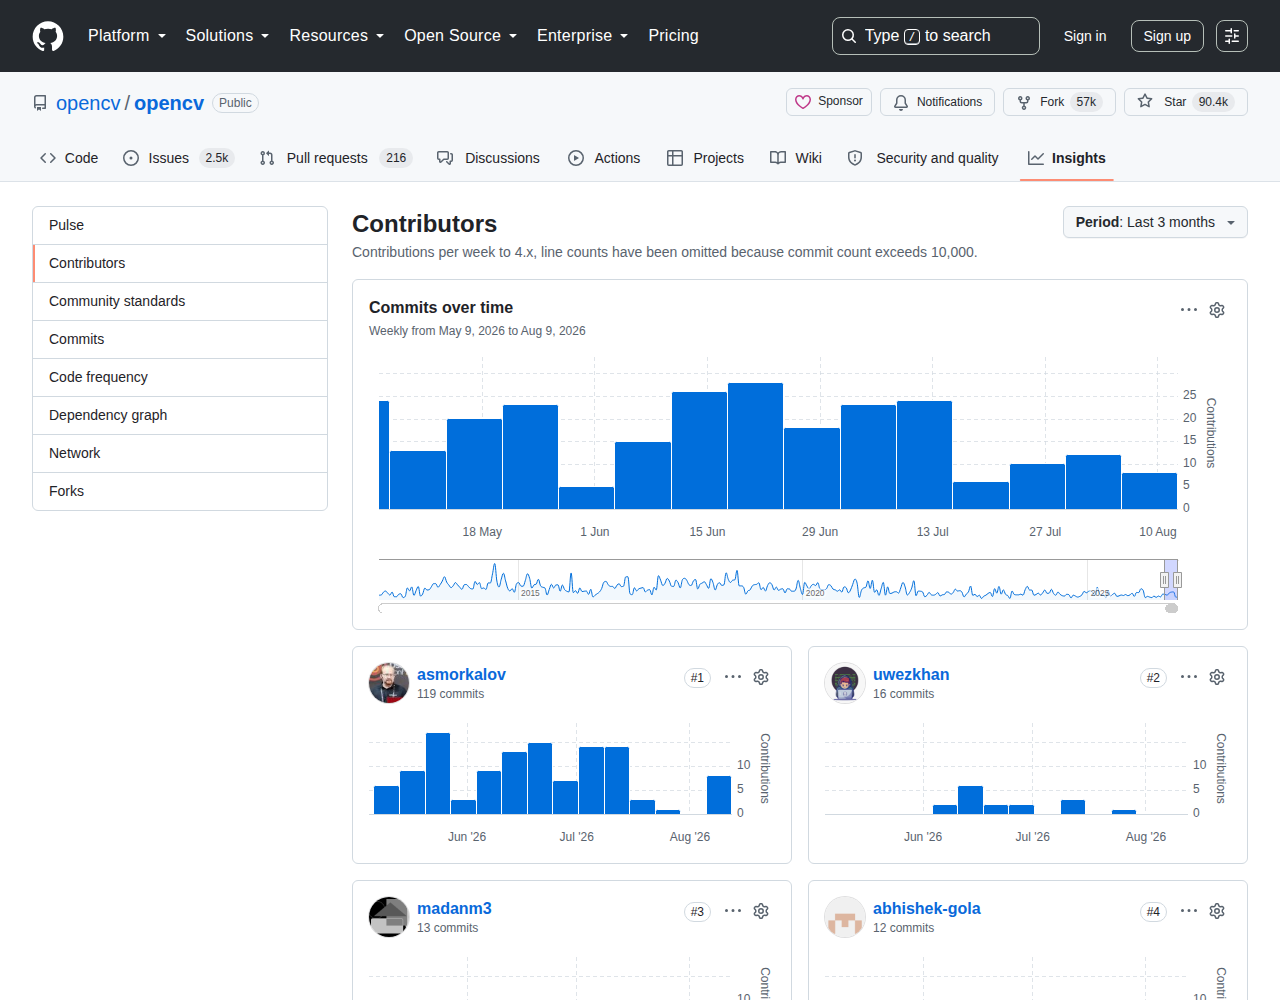Sponsor the opencv project
The height and width of the screenshot is (1000, 1280).
click(829, 102)
